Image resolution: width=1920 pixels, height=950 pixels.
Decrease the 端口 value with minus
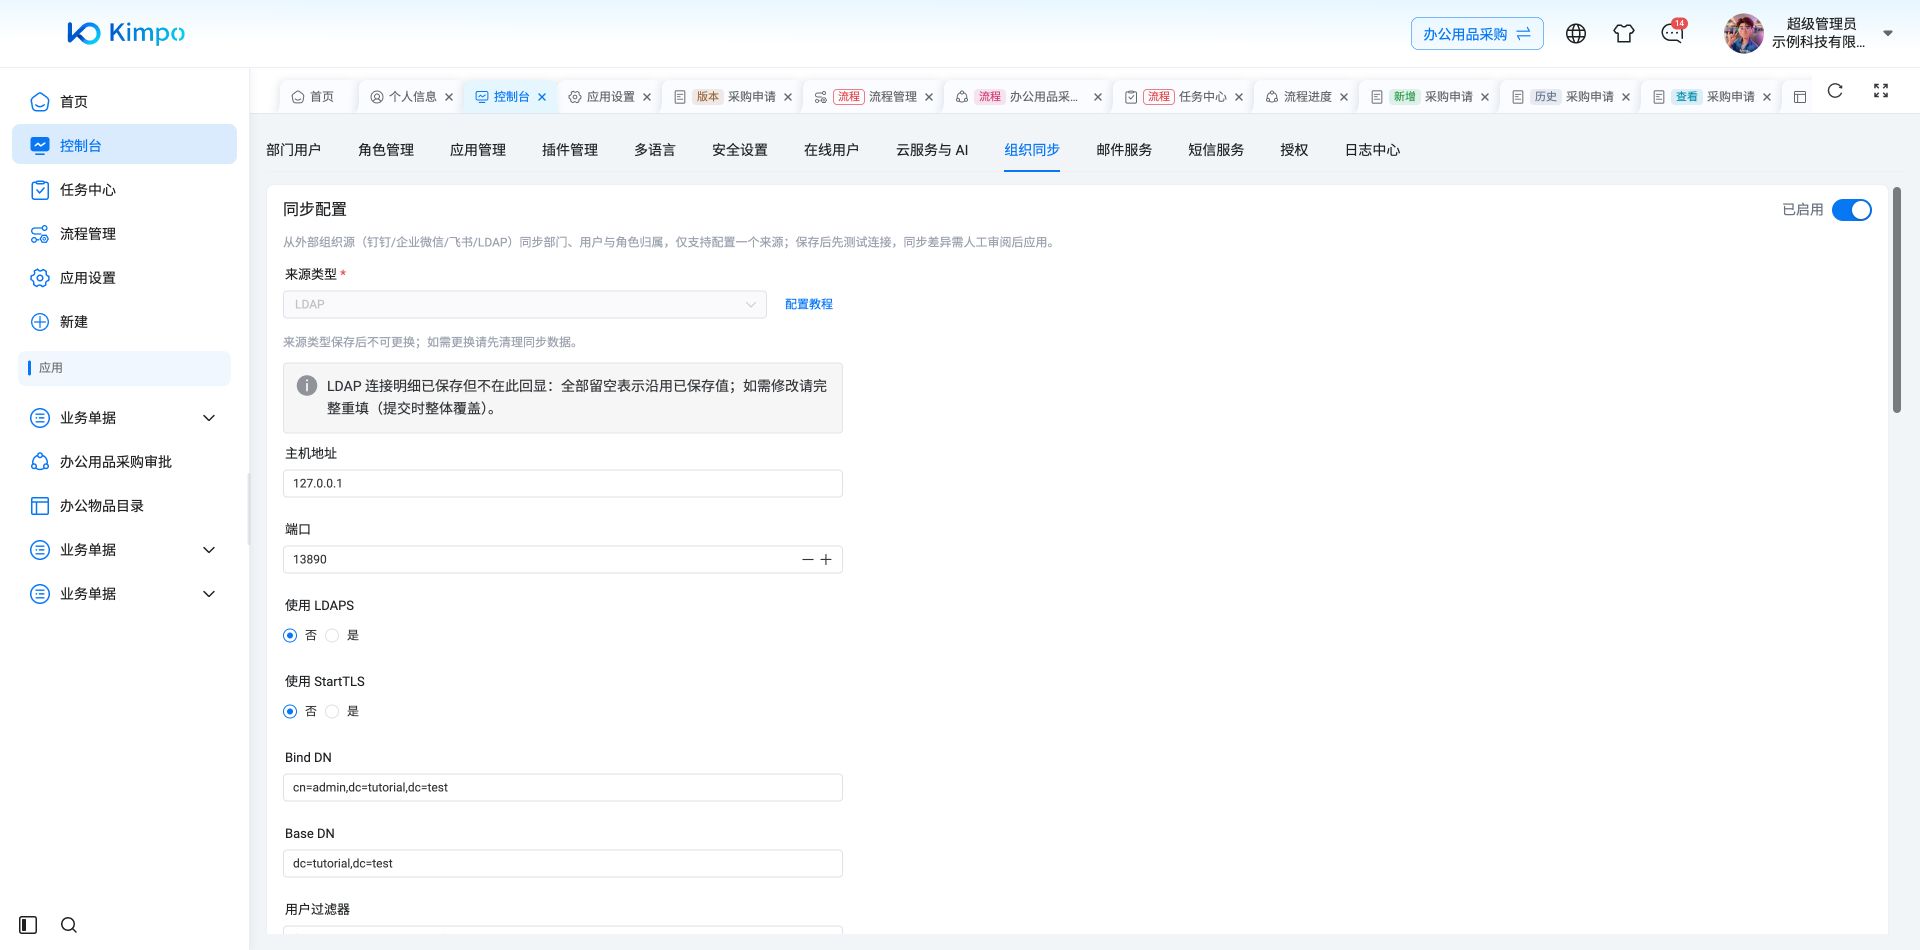click(x=808, y=559)
